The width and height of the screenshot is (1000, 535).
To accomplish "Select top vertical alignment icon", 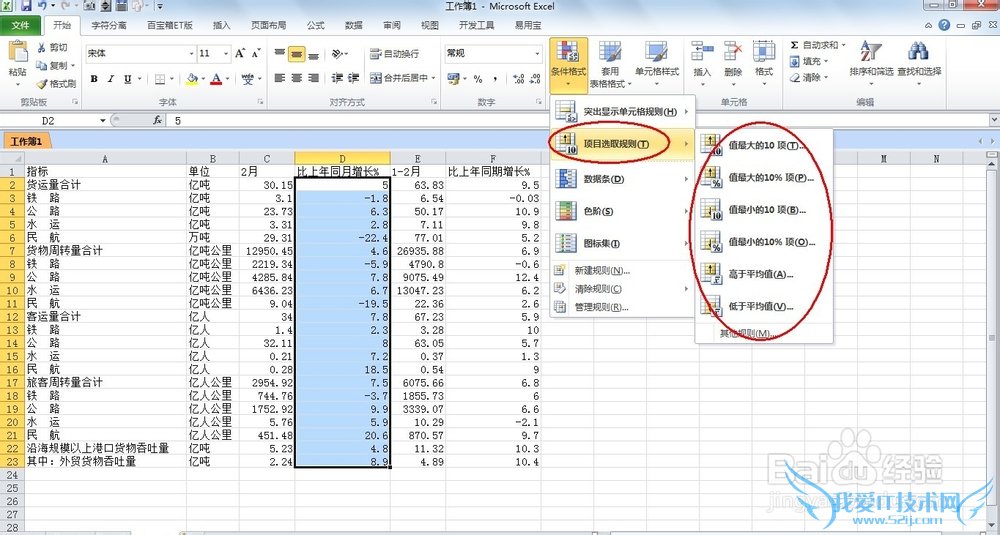I will (280, 54).
